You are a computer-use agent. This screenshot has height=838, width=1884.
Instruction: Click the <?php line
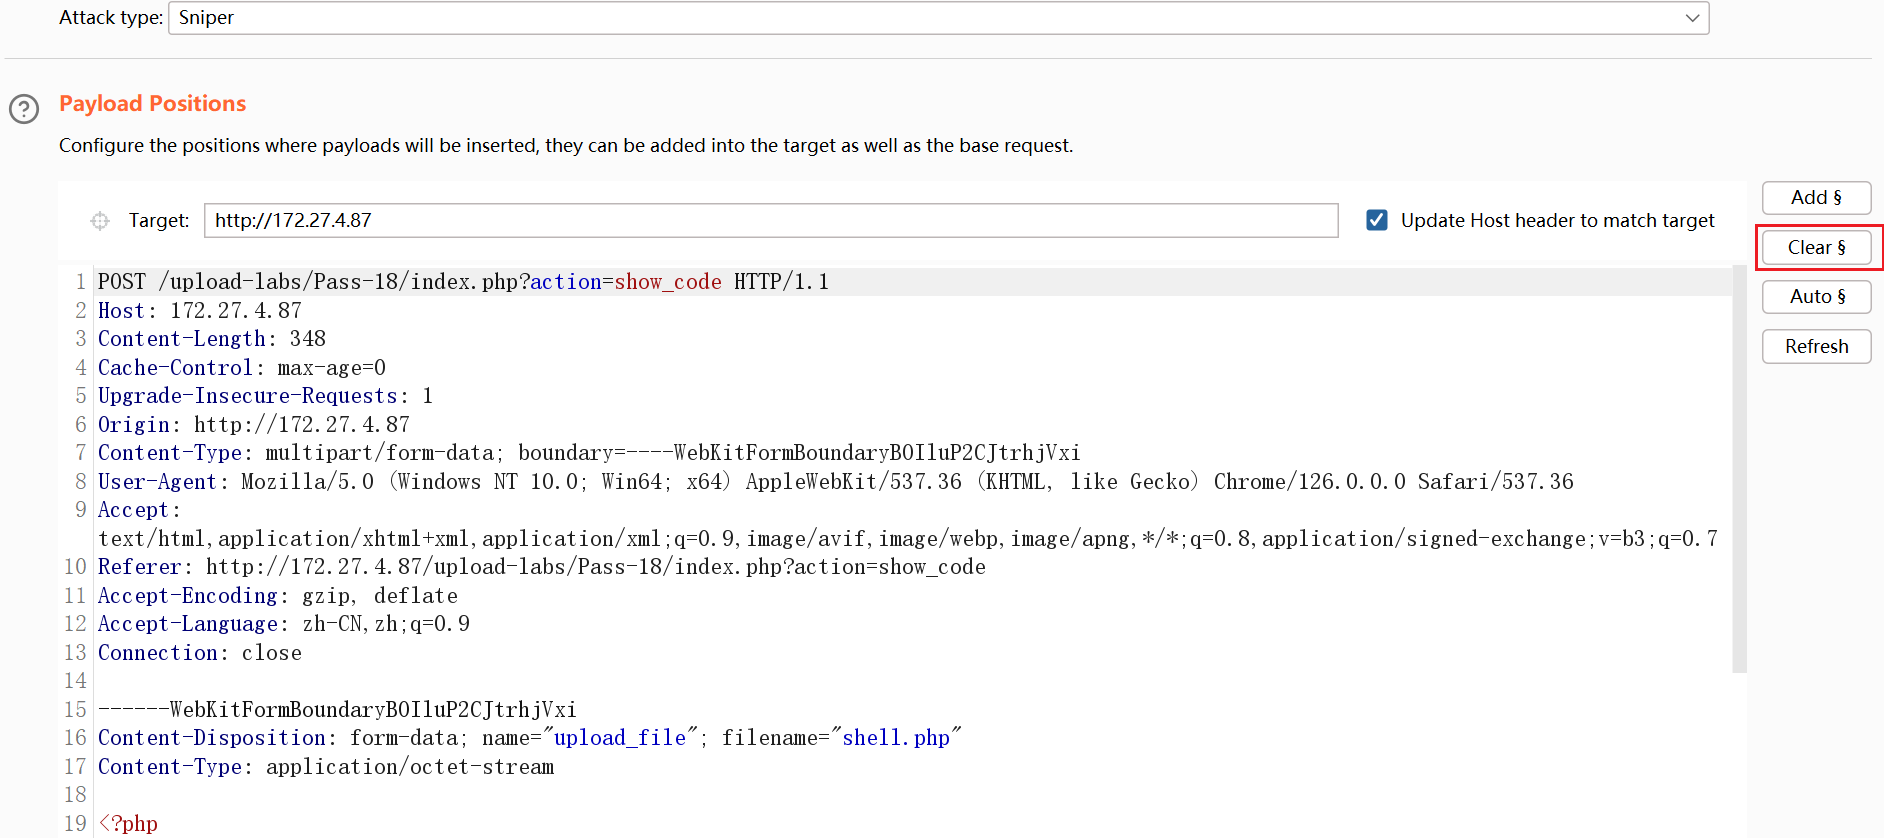(x=128, y=824)
